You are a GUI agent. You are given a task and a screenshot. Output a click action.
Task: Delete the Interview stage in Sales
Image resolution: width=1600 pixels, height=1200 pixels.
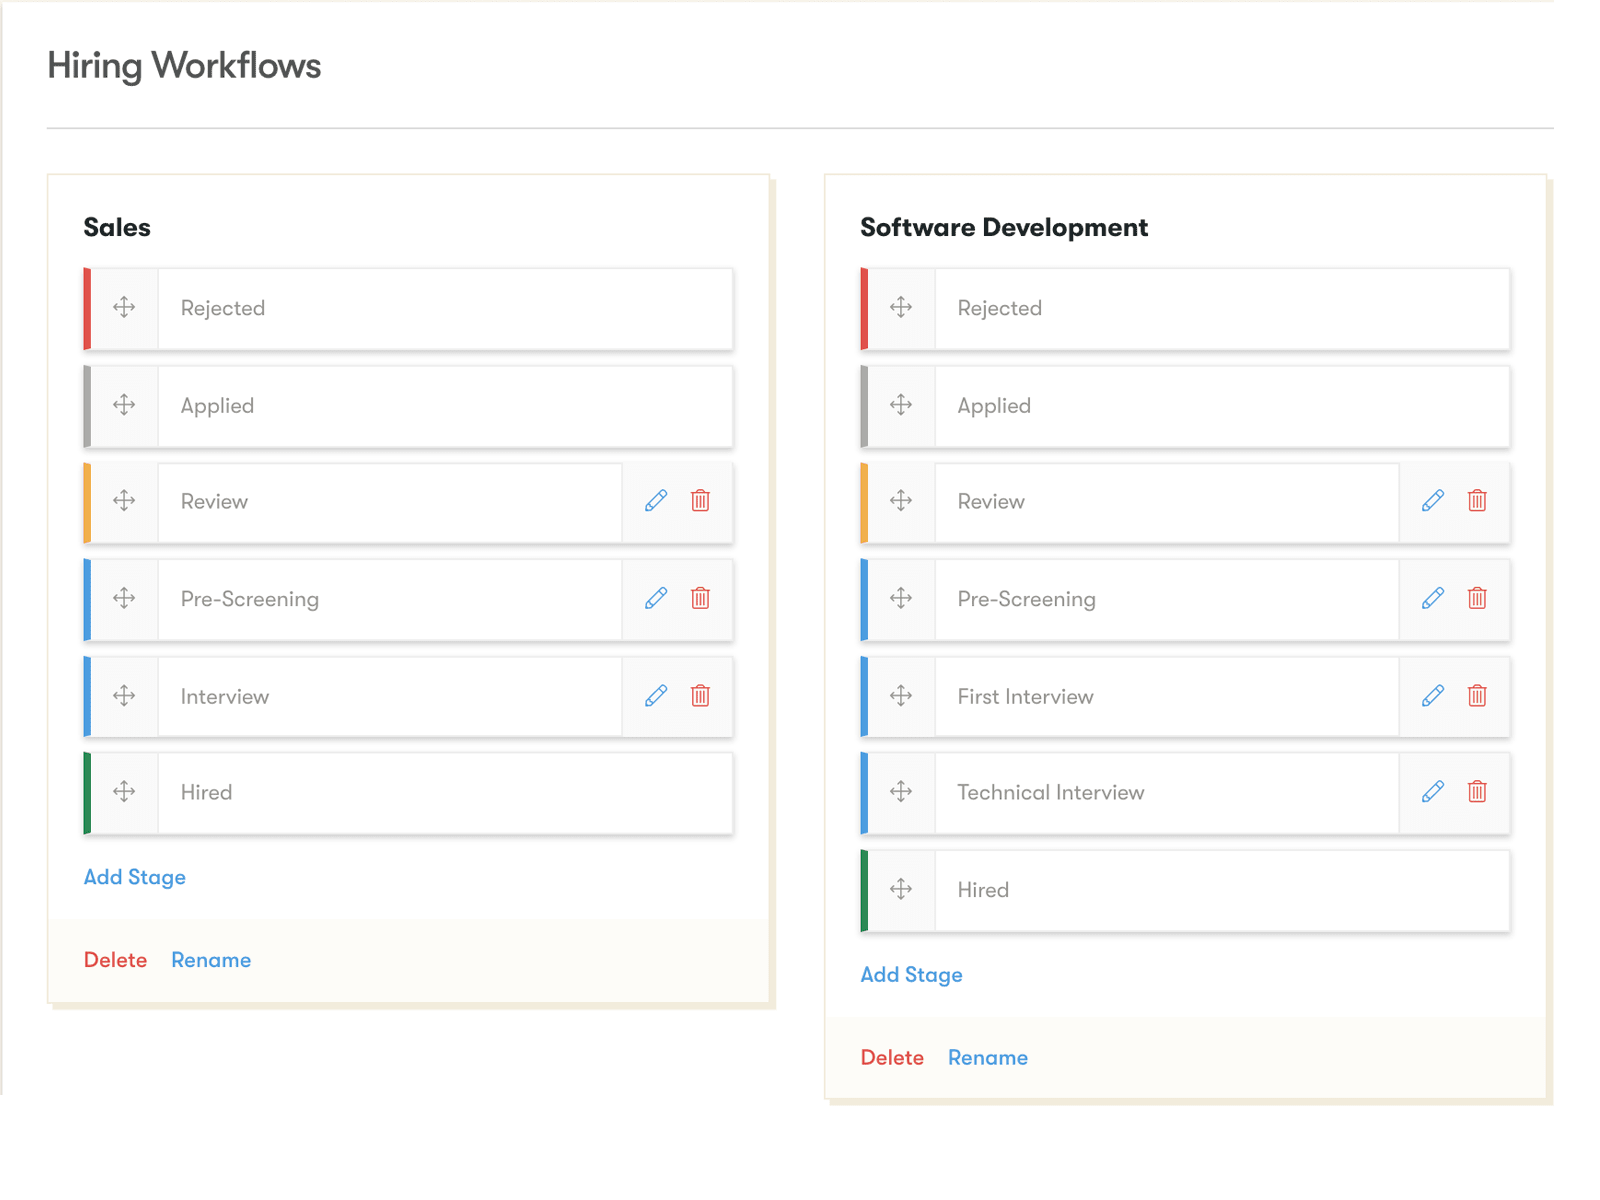701,696
